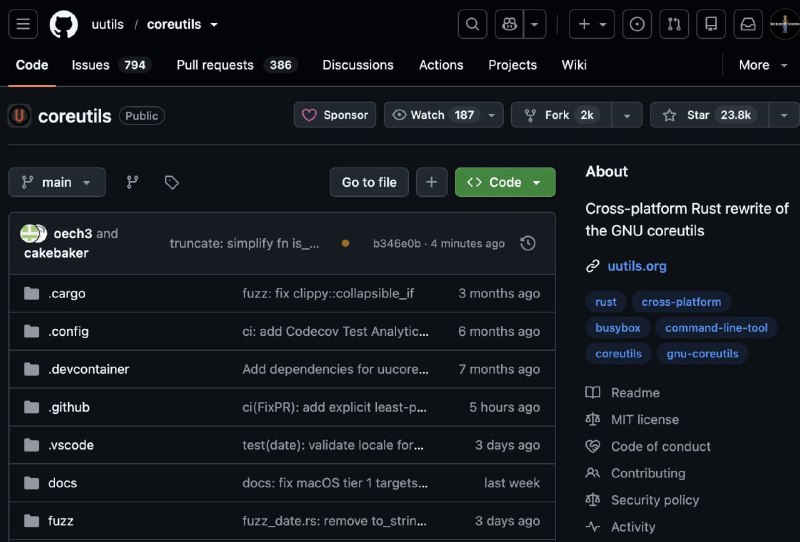This screenshot has height=542, width=800.
Task: Expand the Watch options arrow
Action: (491, 115)
